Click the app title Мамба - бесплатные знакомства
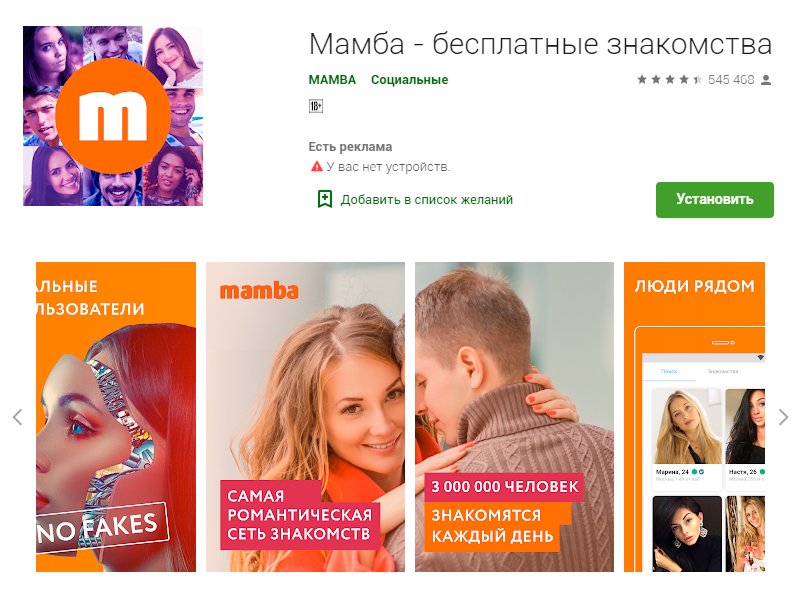The height and width of the screenshot is (600, 800). [540, 44]
